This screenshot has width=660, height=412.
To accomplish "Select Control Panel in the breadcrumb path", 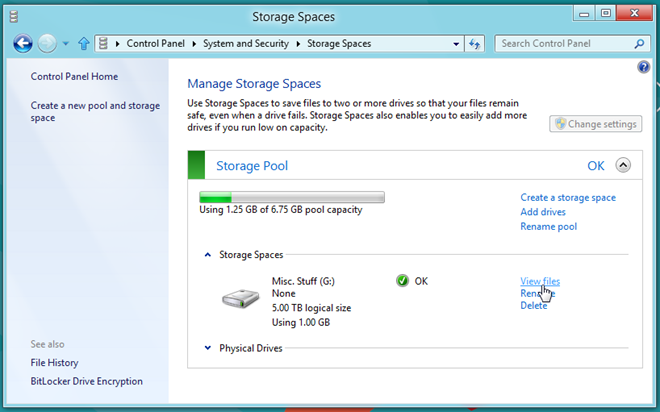I will pos(155,43).
